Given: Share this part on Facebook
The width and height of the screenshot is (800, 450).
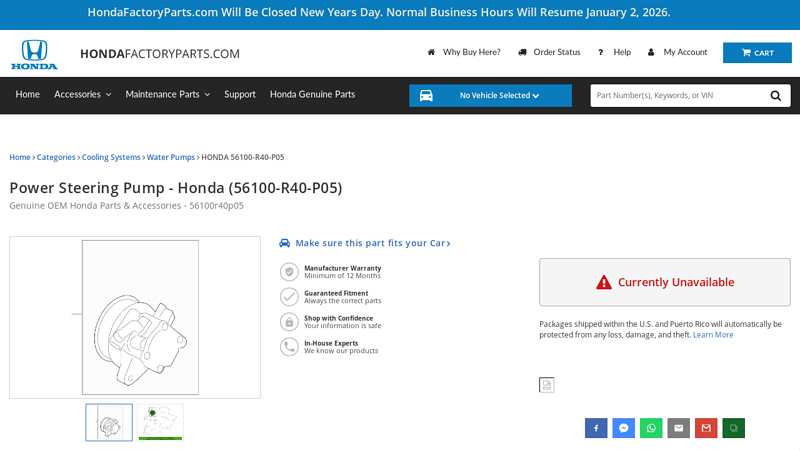Looking at the screenshot, I should [x=596, y=428].
